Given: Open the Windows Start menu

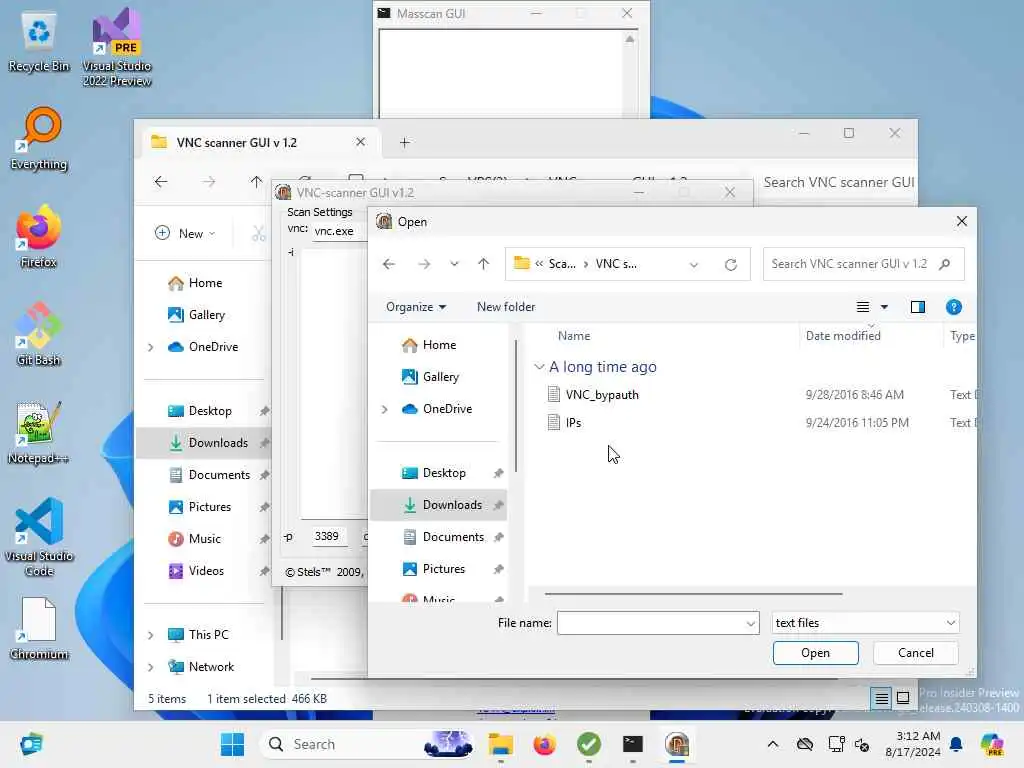Looking at the screenshot, I should [232, 744].
